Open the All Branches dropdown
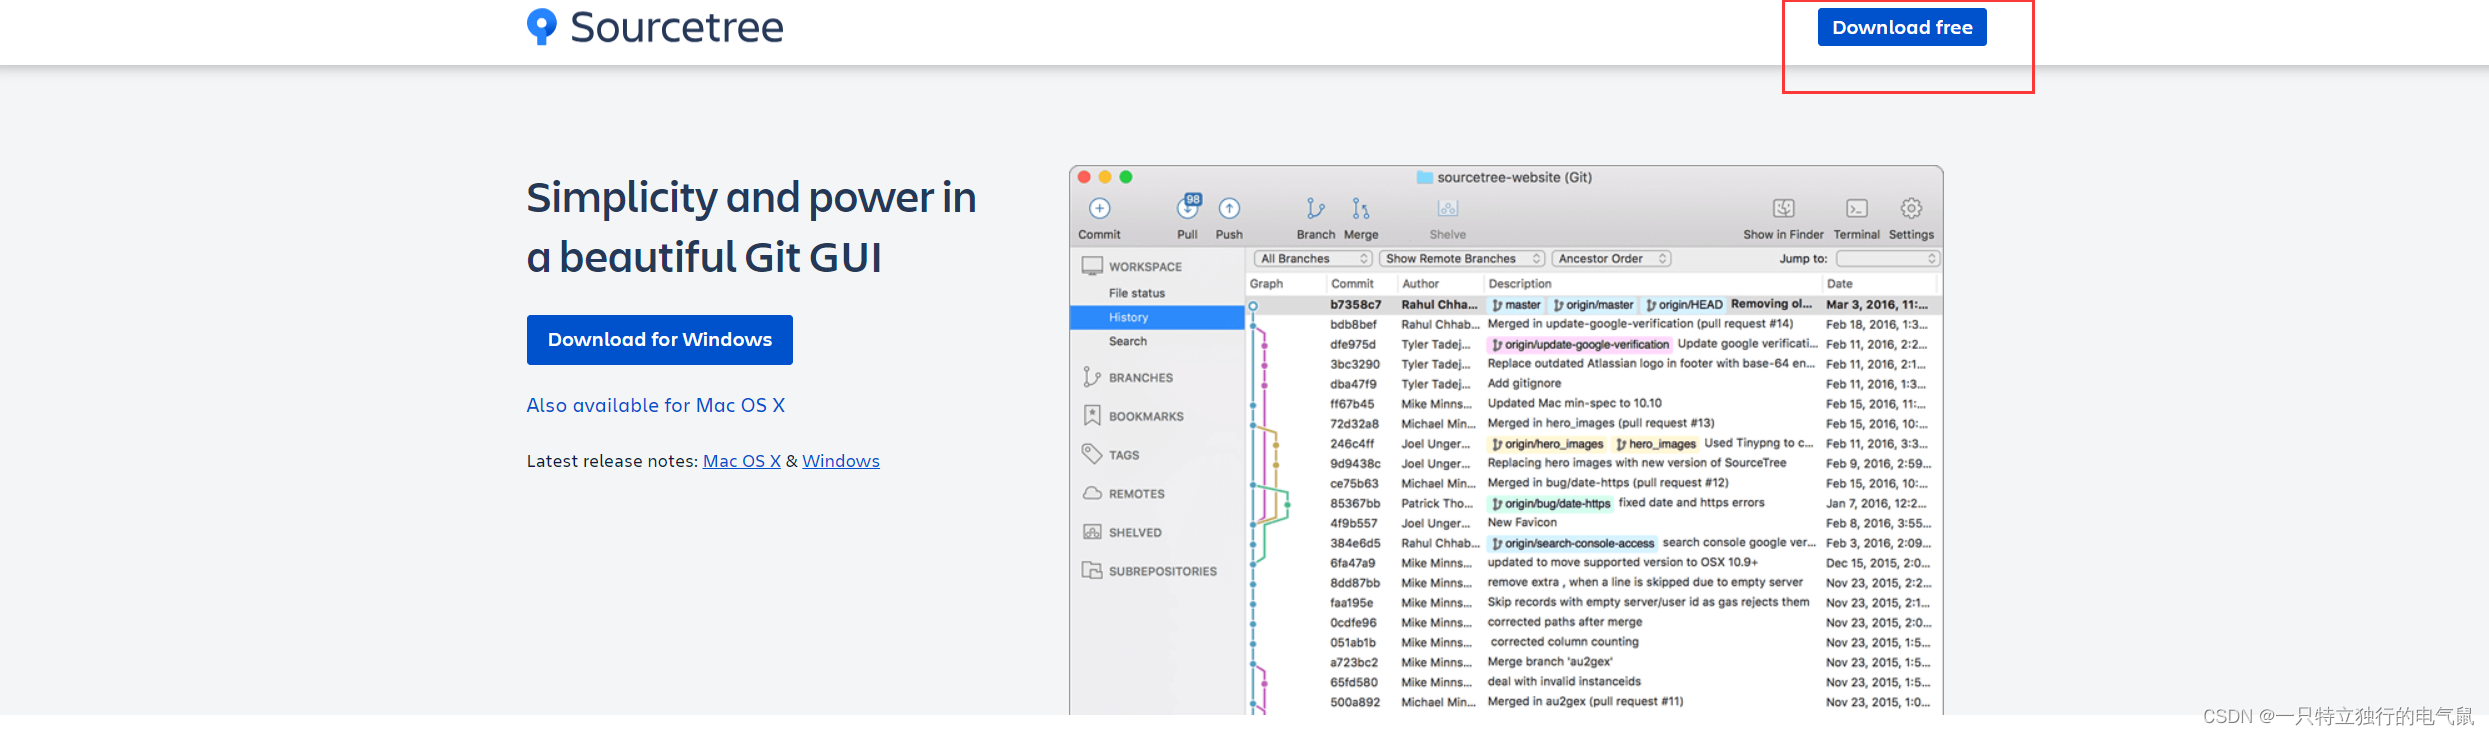 coord(1313,259)
